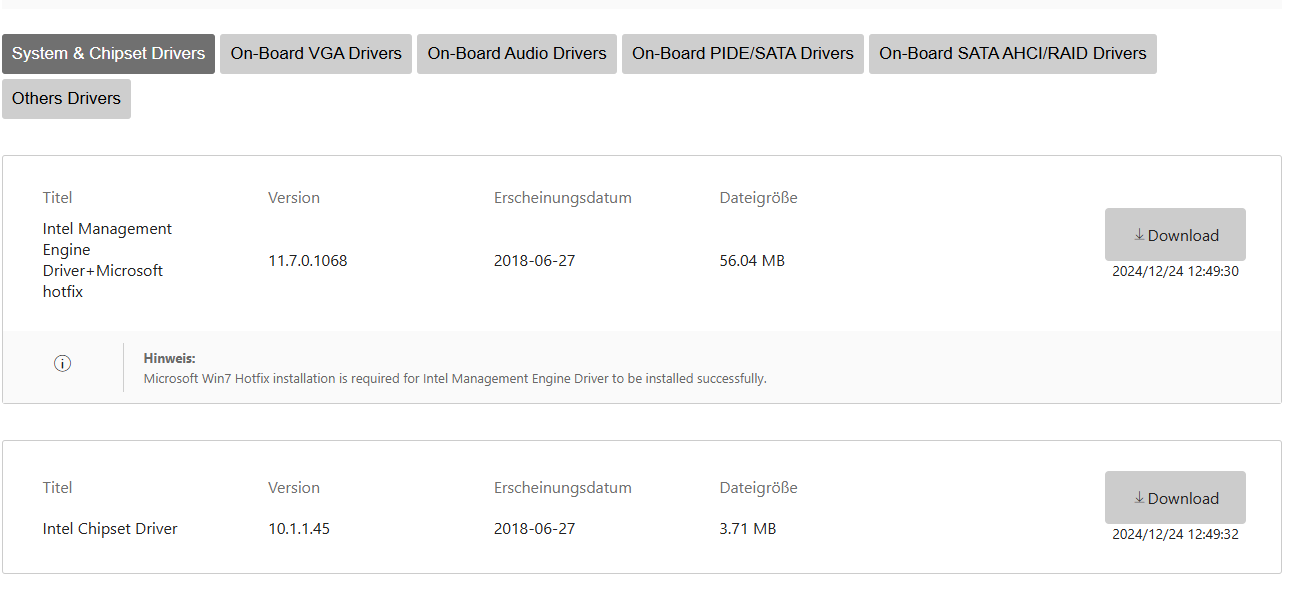The height and width of the screenshot is (600, 1302).
Task: Click the Microsoft Win7 Hotfix note text
Action: coord(455,379)
